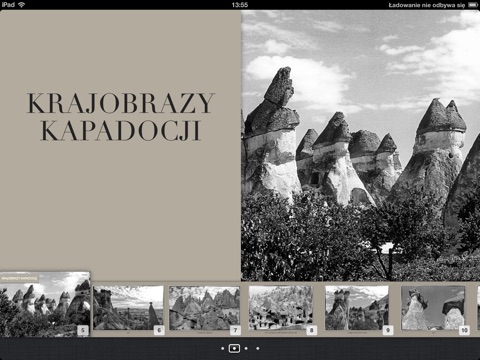Screen dimensions: 480x360
Task: Tap the partially visible thumbnail at strip's right edge
Action: point(478,308)
